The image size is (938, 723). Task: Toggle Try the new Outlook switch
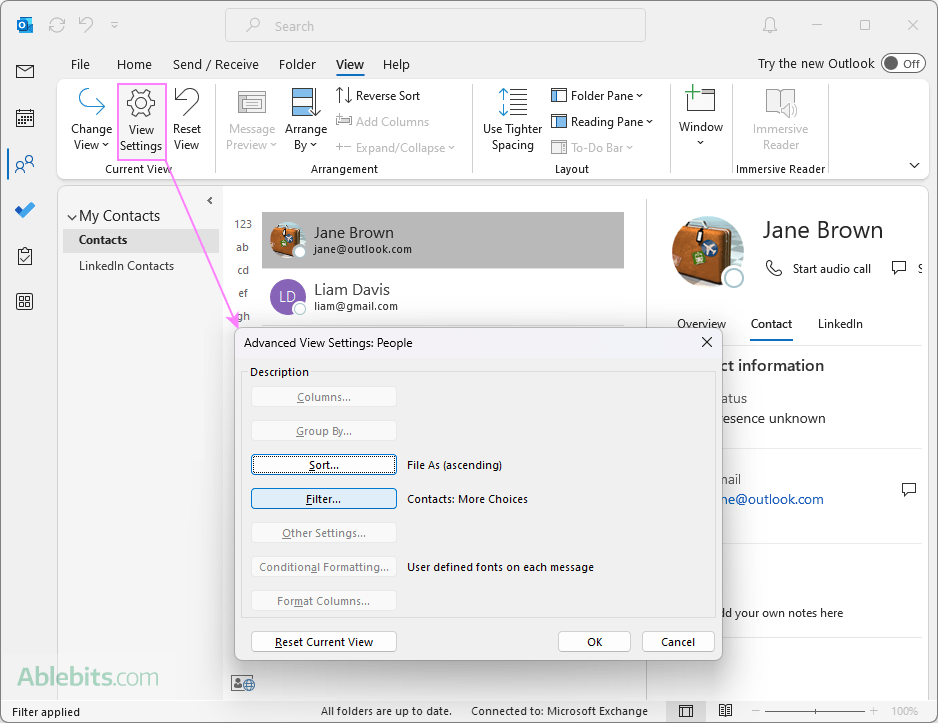tap(903, 63)
